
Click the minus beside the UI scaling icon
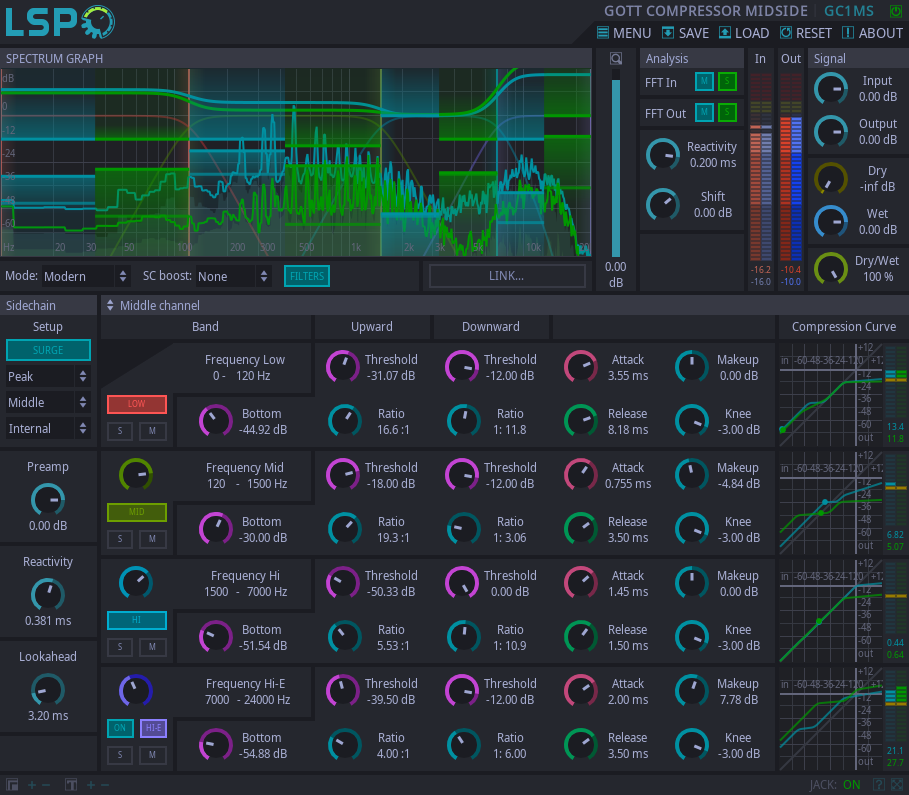(x=46, y=785)
